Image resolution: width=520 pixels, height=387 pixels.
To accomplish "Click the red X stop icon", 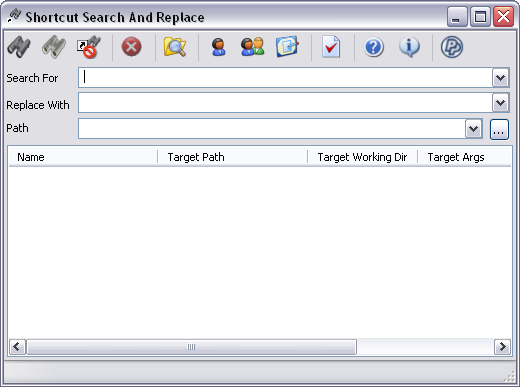I will 131,47.
